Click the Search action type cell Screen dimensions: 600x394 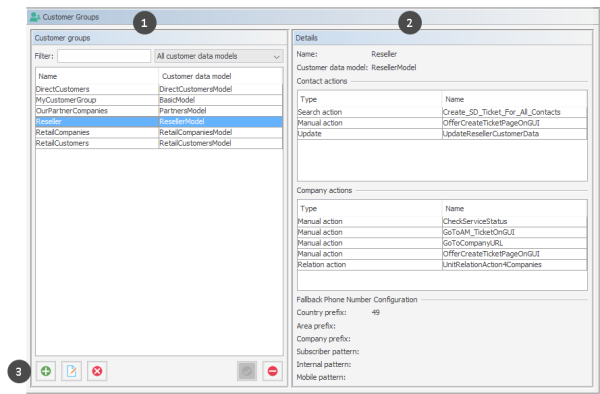(x=370, y=112)
